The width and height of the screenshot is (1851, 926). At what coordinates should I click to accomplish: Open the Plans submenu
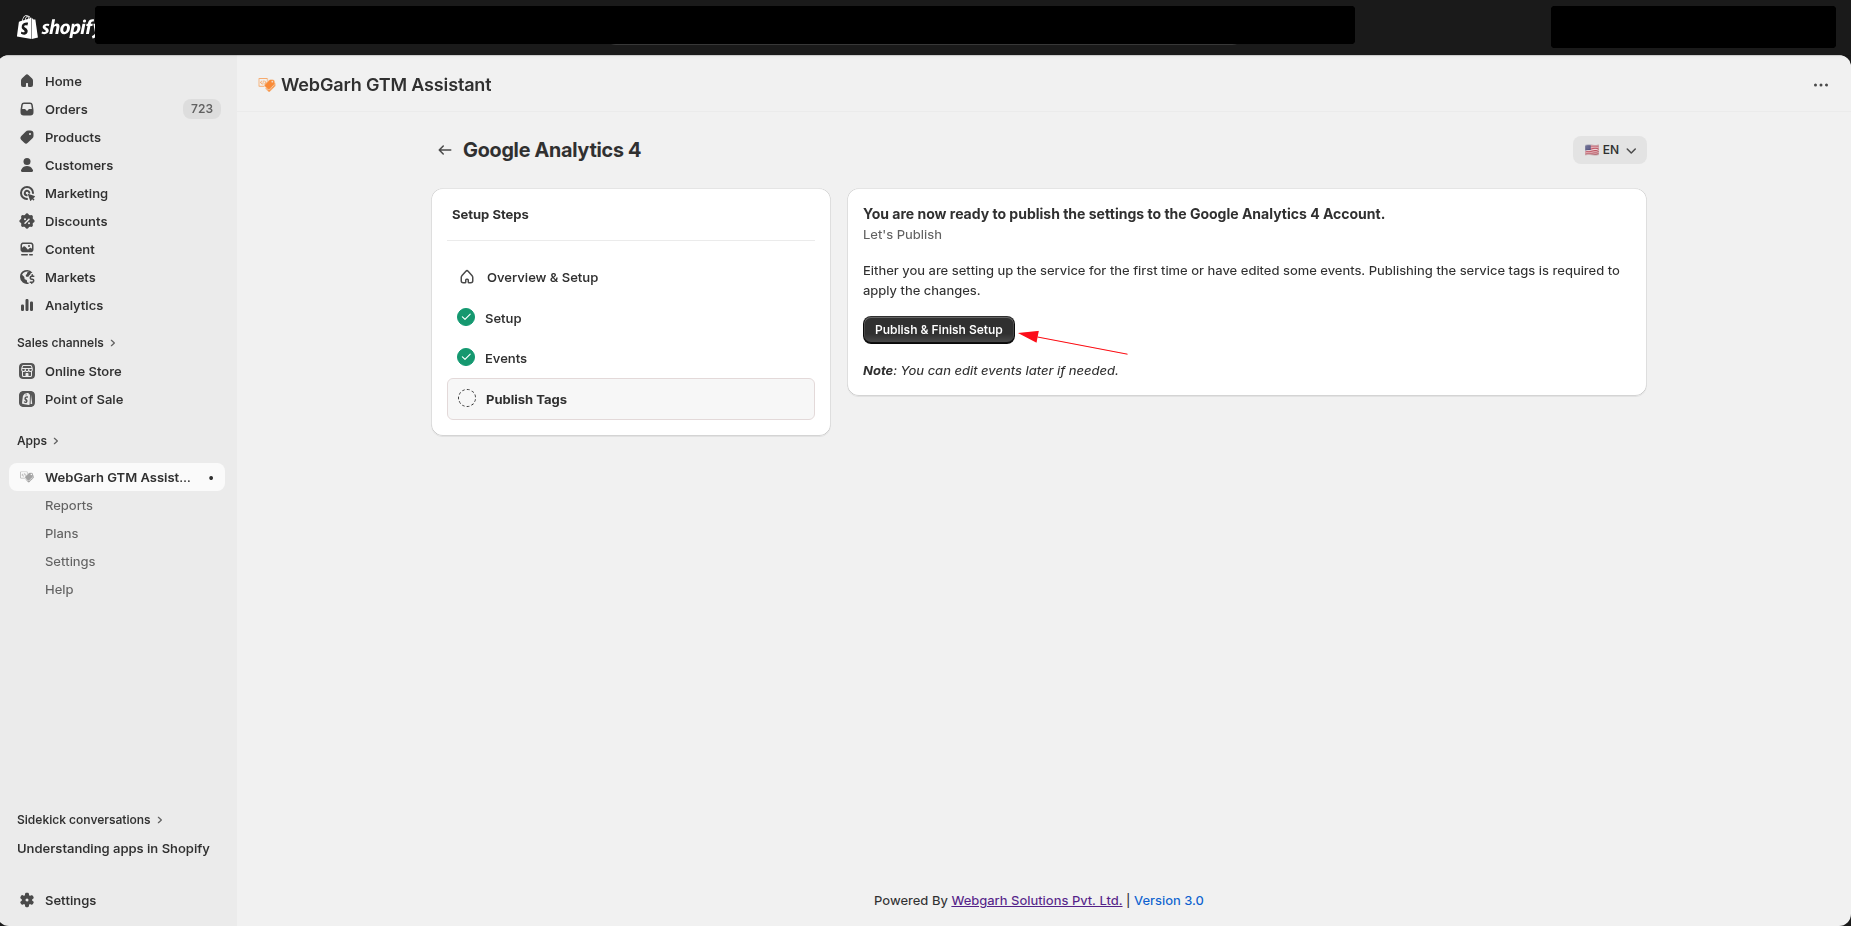(x=61, y=534)
